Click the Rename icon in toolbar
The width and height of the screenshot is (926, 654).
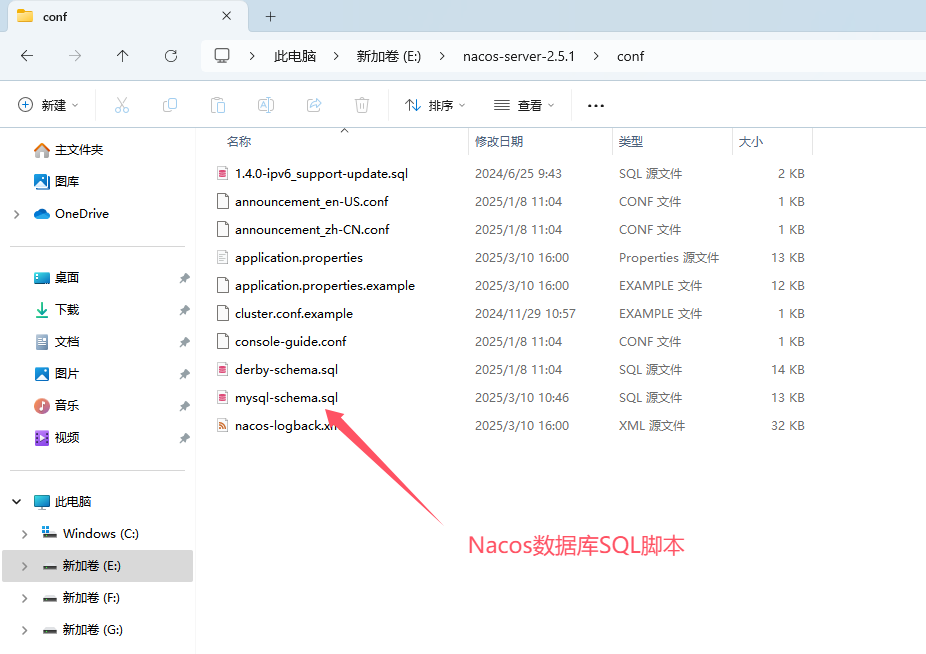(266, 105)
